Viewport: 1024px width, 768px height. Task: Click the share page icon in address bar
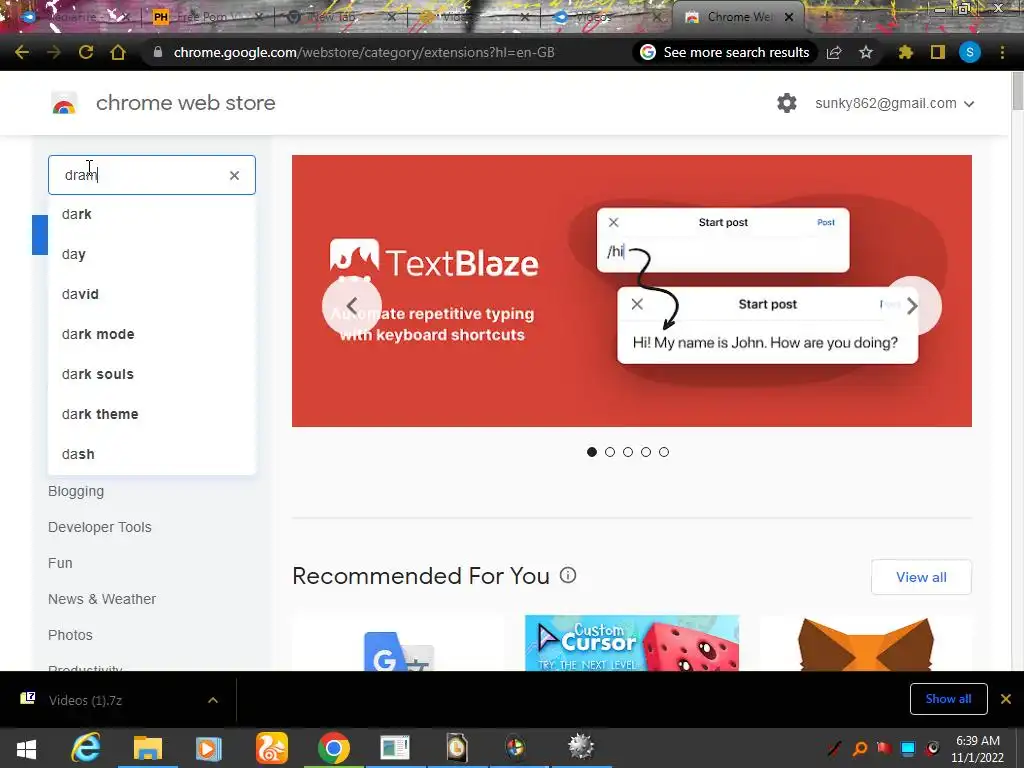click(x=834, y=52)
